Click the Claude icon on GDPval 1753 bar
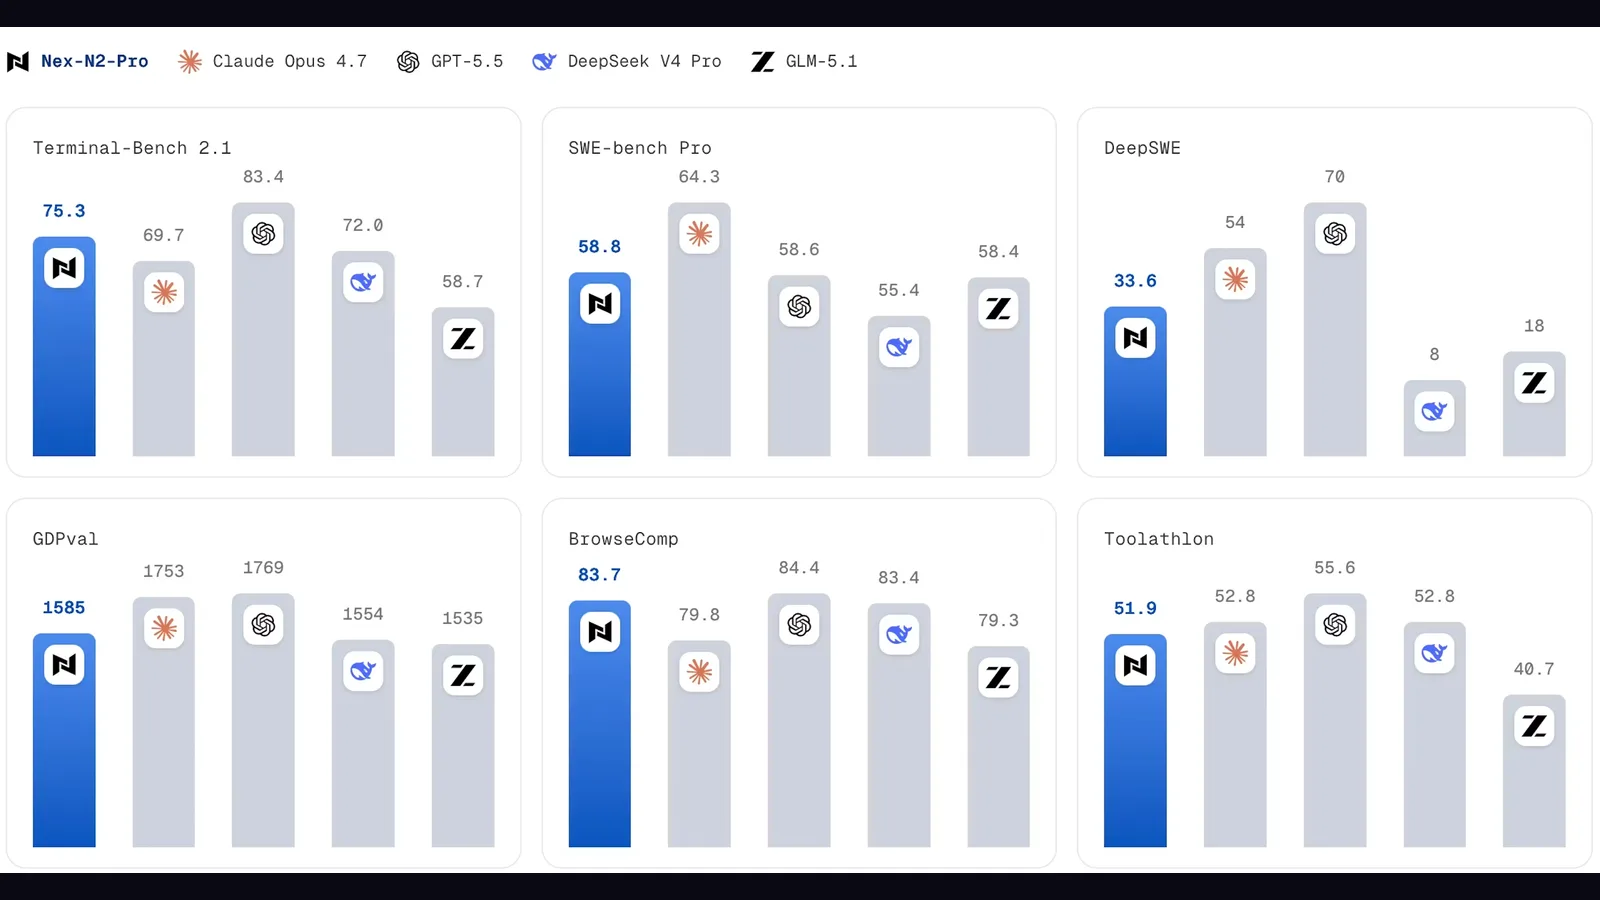Screen dimensions: 1600x900 [164, 628]
